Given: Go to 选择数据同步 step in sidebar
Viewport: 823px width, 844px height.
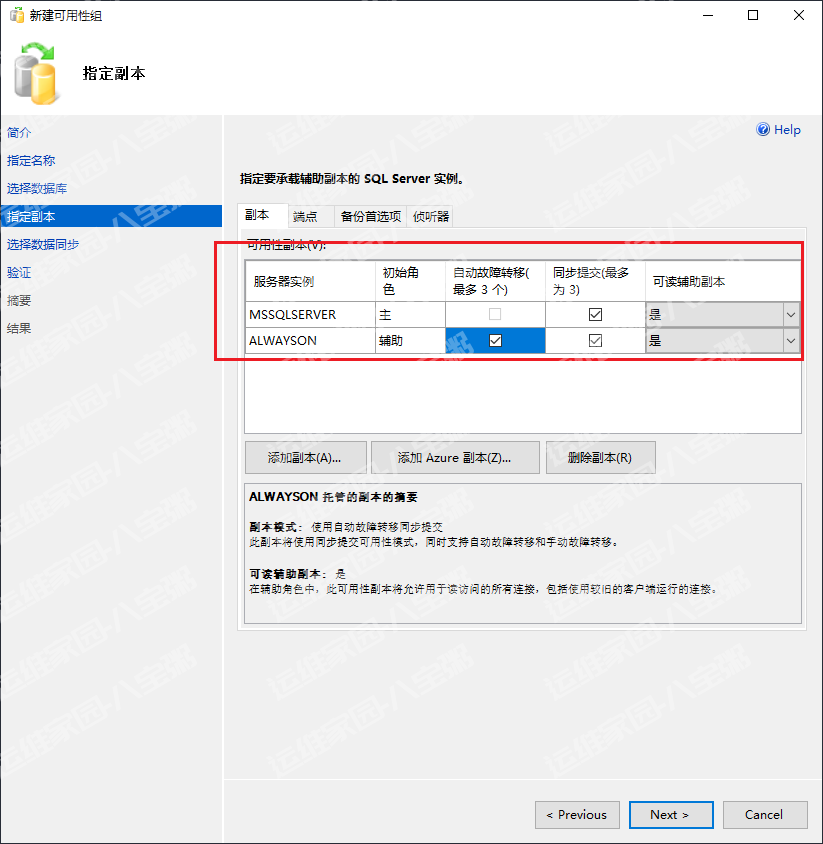Looking at the screenshot, I should (x=43, y=244).
